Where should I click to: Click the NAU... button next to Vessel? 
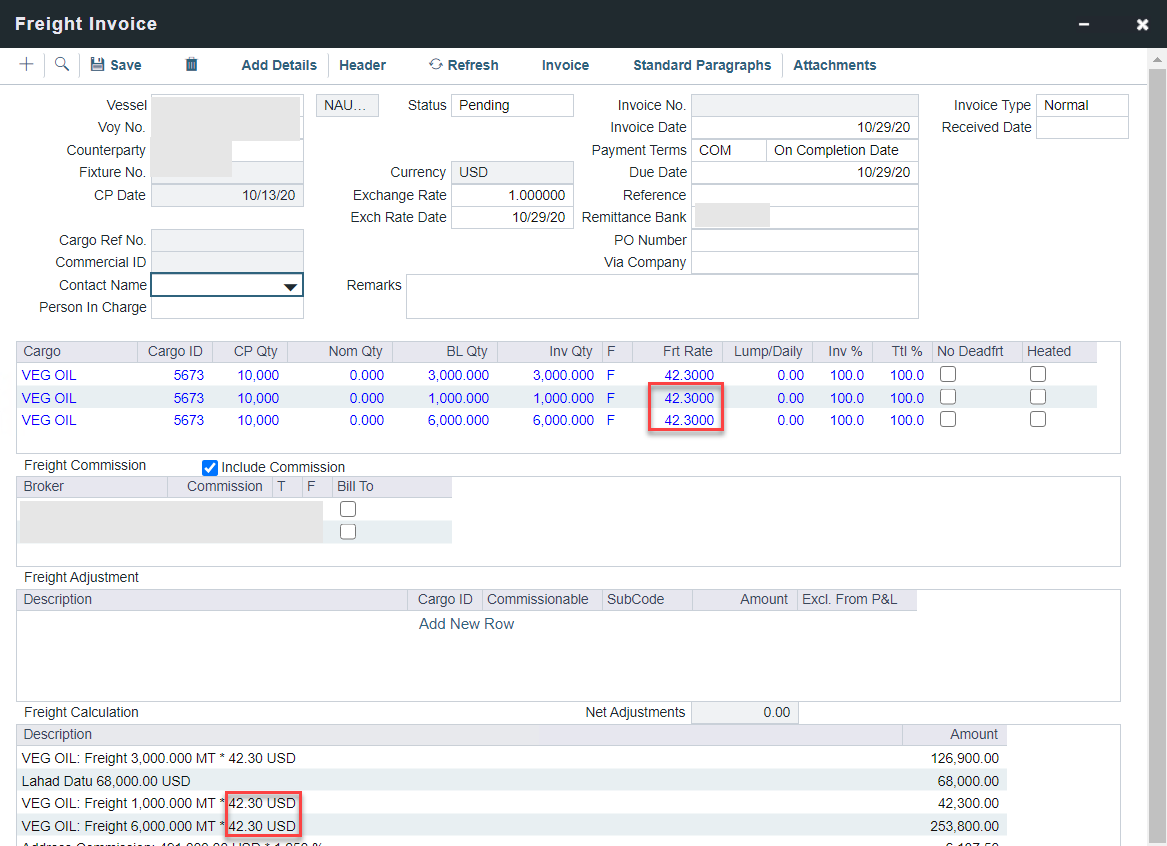347,105
